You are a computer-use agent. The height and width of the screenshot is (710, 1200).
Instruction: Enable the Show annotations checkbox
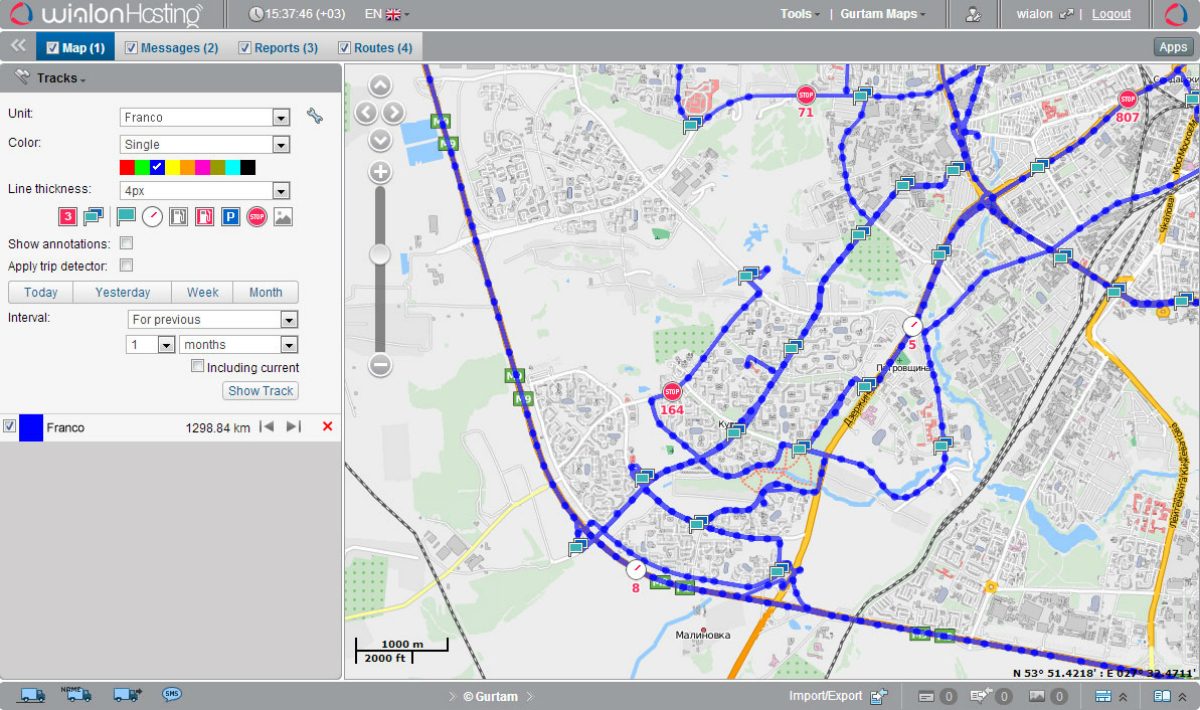(127, 243)
